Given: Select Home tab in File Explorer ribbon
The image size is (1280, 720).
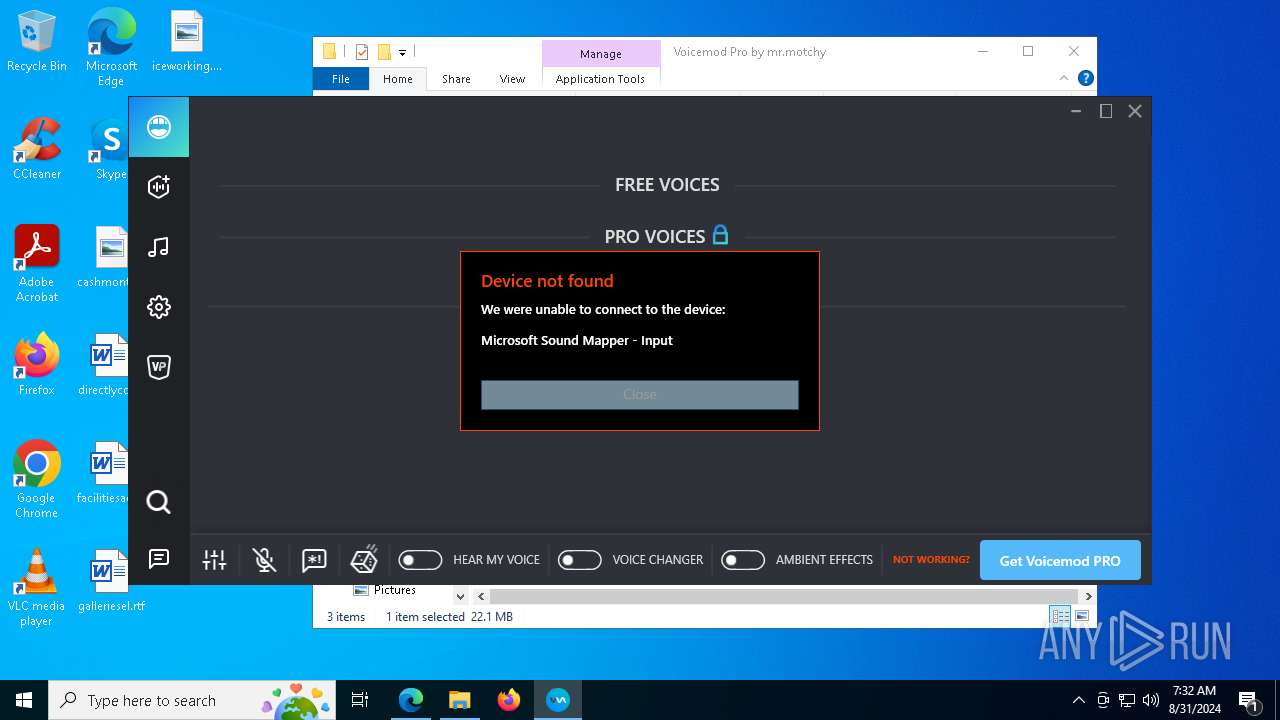Looking at the screenshot, I should pos(398,79).
